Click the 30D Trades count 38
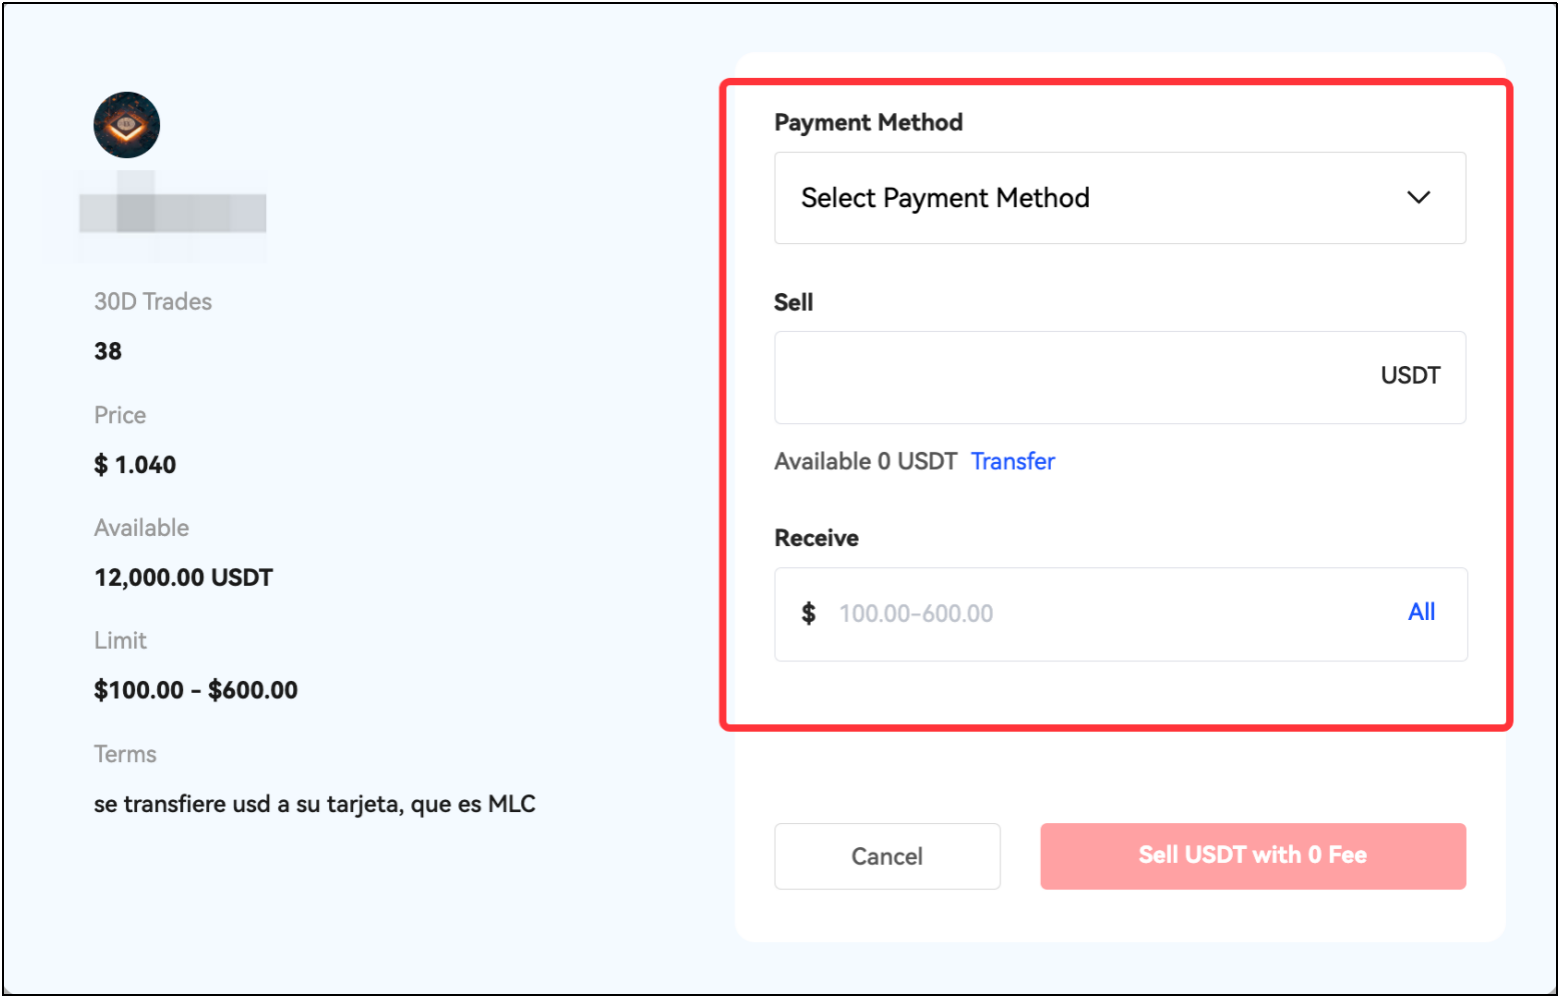1562x998 pixels. 108,351
